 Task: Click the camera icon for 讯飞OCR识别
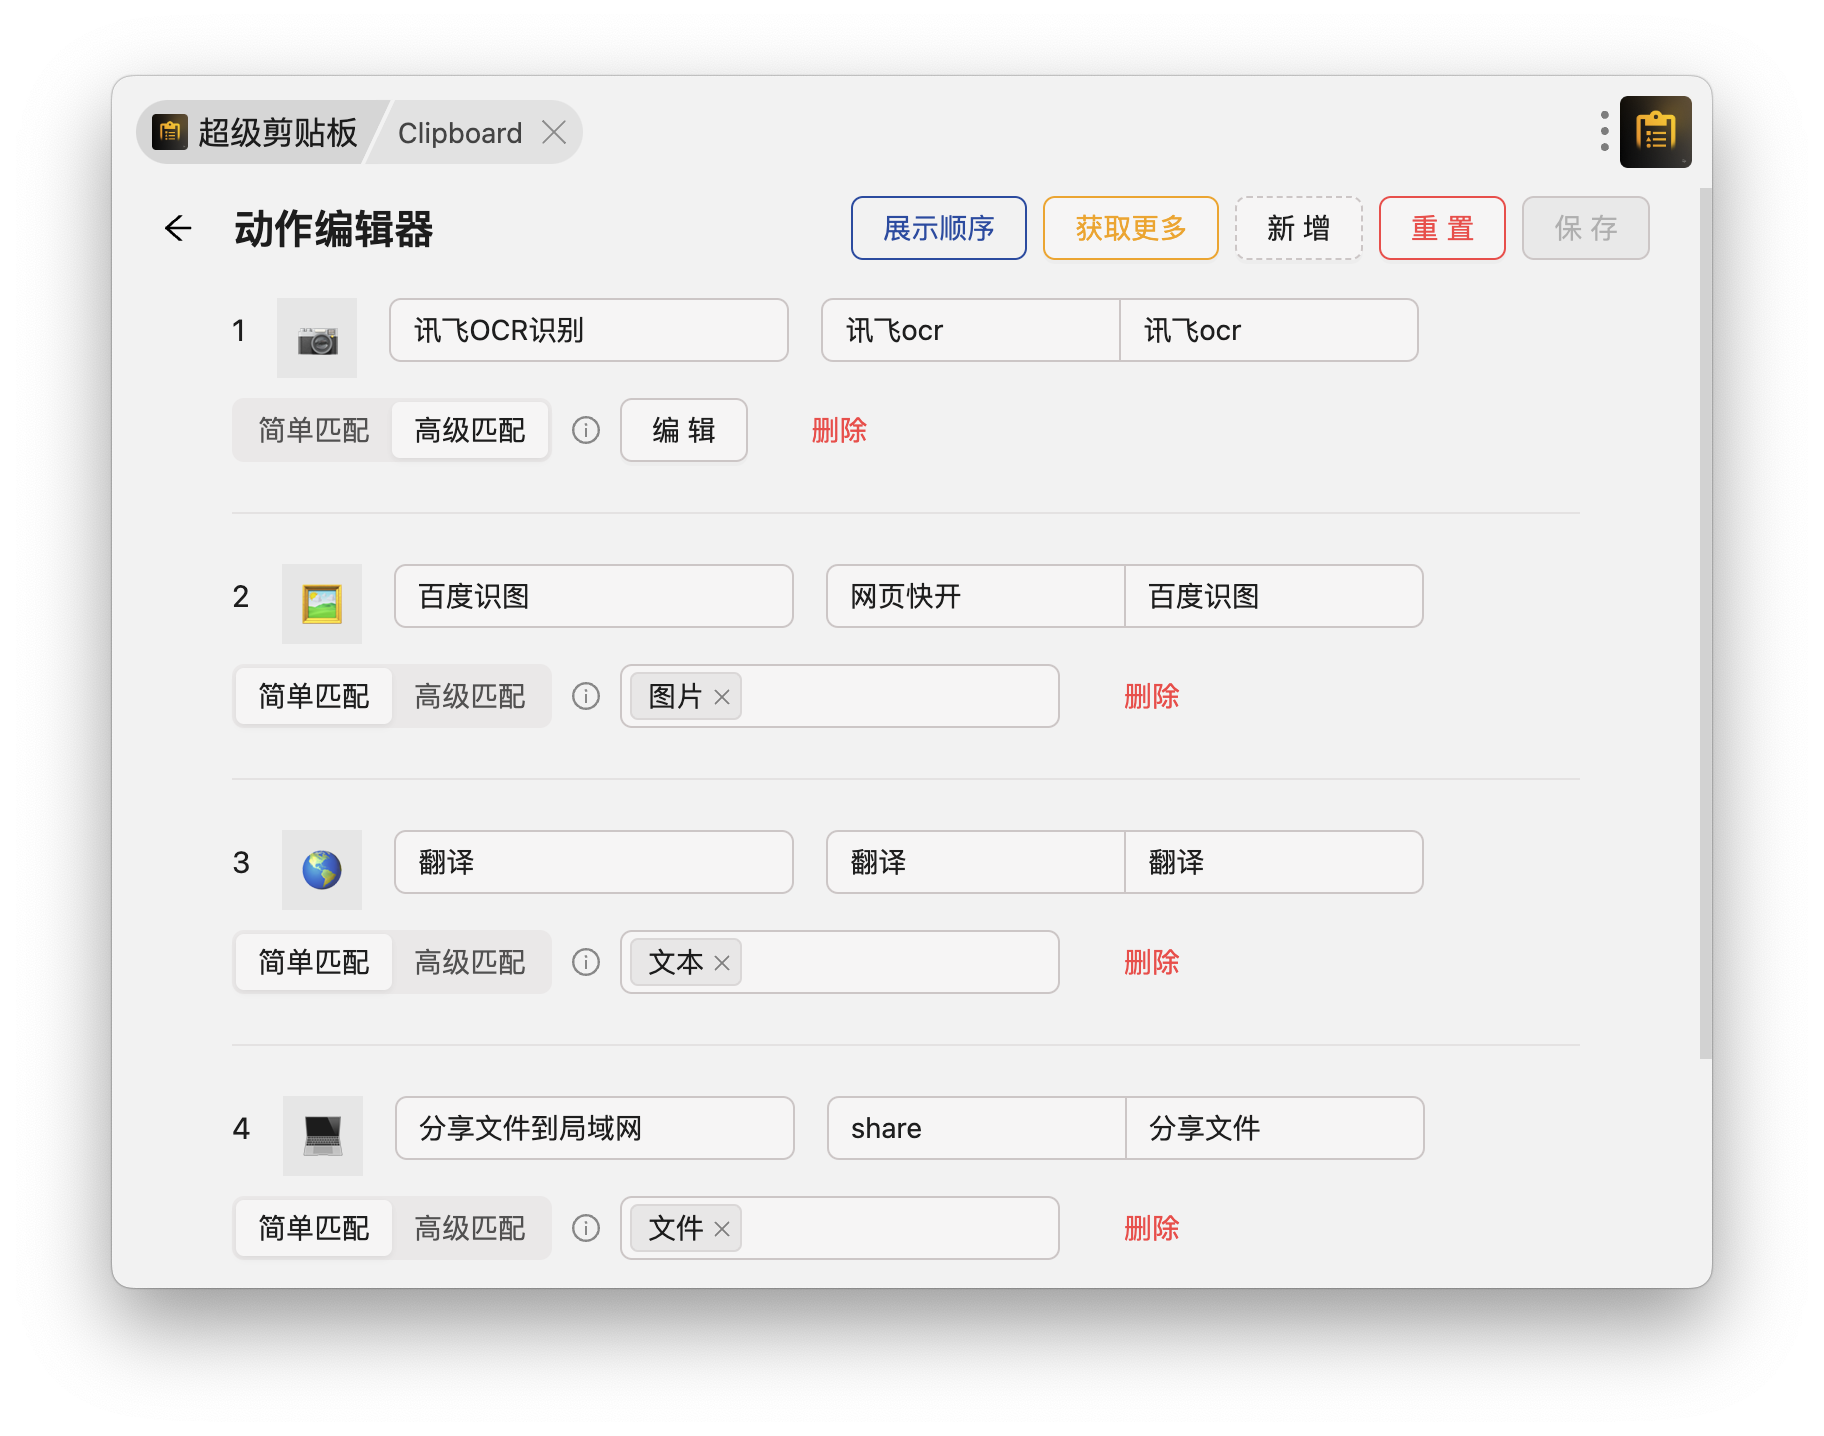point(317,338)
